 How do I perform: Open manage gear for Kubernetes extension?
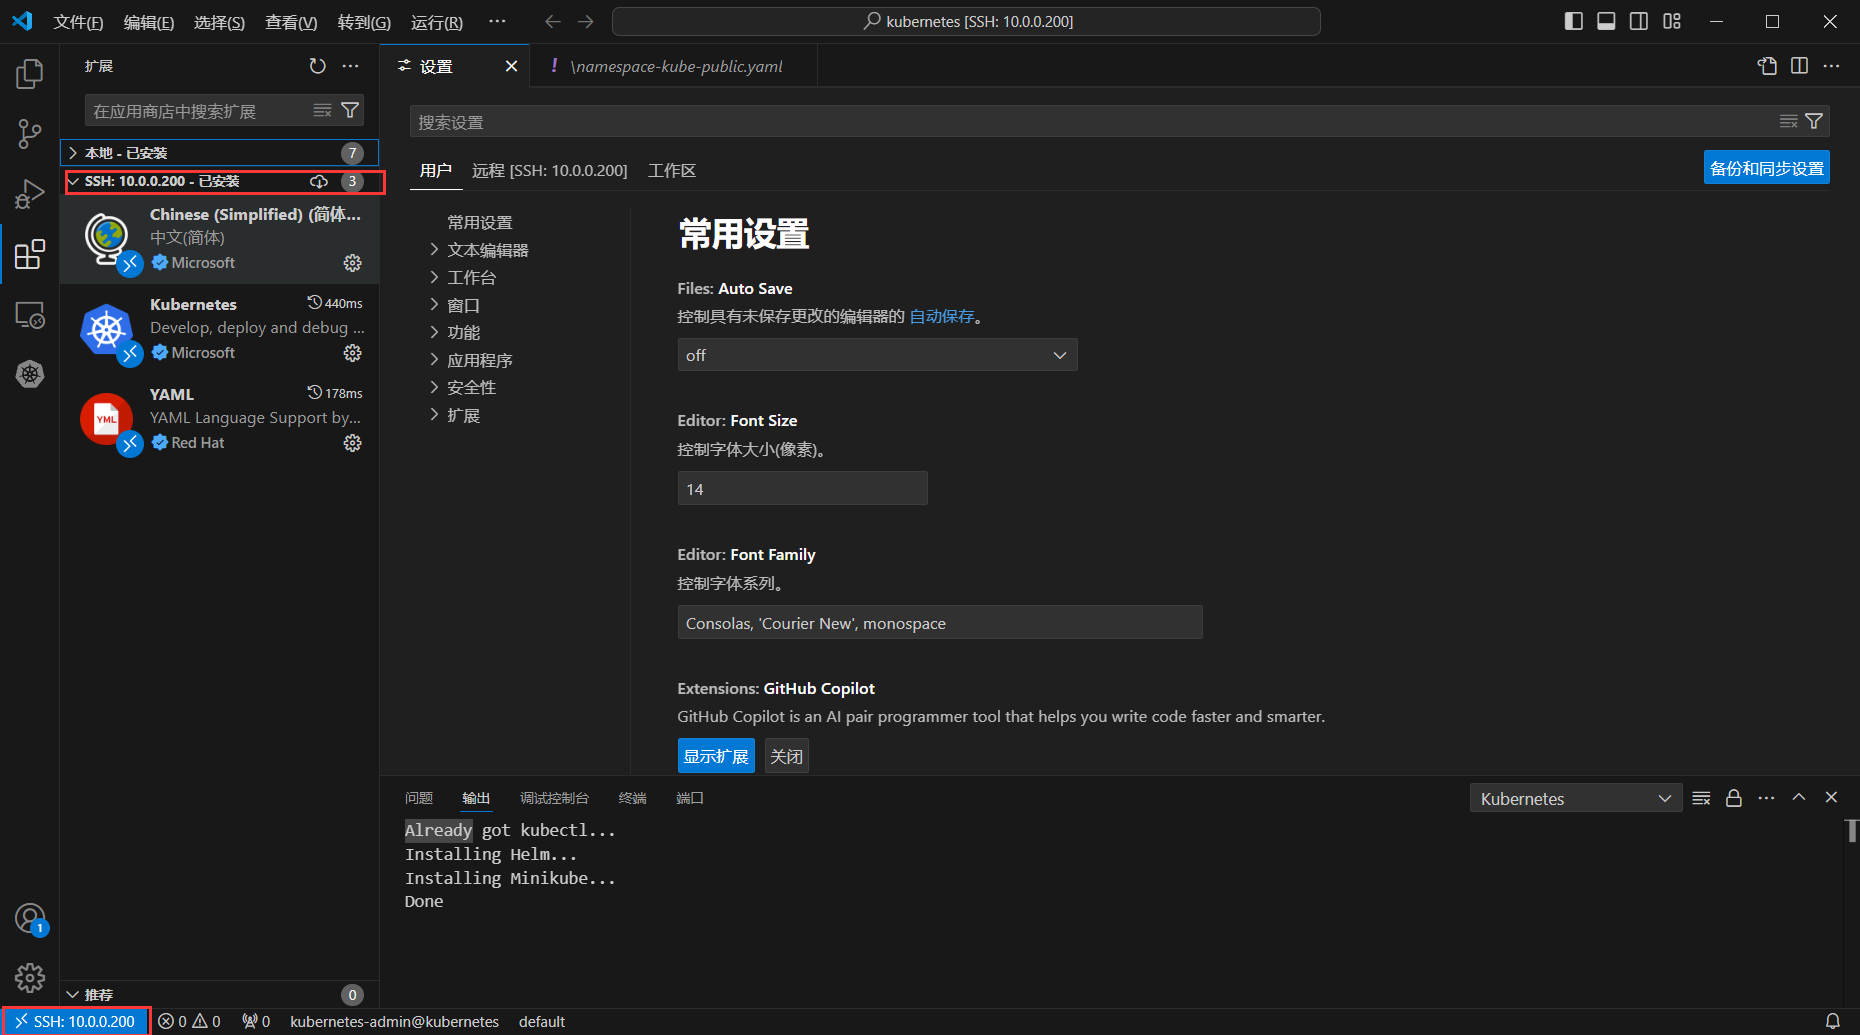click(x=353, y=353)
